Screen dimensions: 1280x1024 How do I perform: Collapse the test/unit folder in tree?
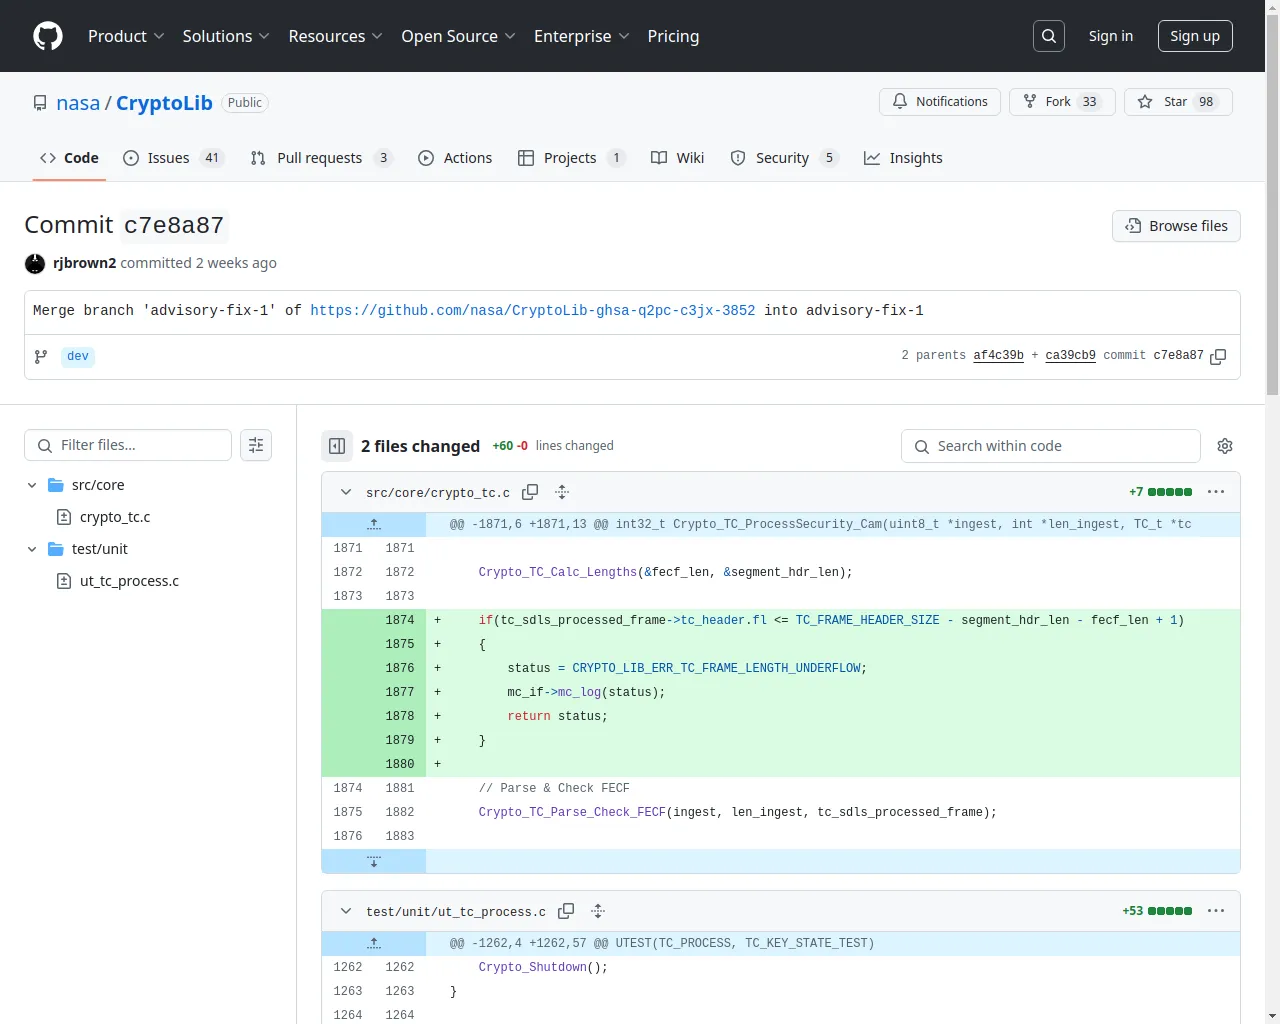(x=32, y=549)
